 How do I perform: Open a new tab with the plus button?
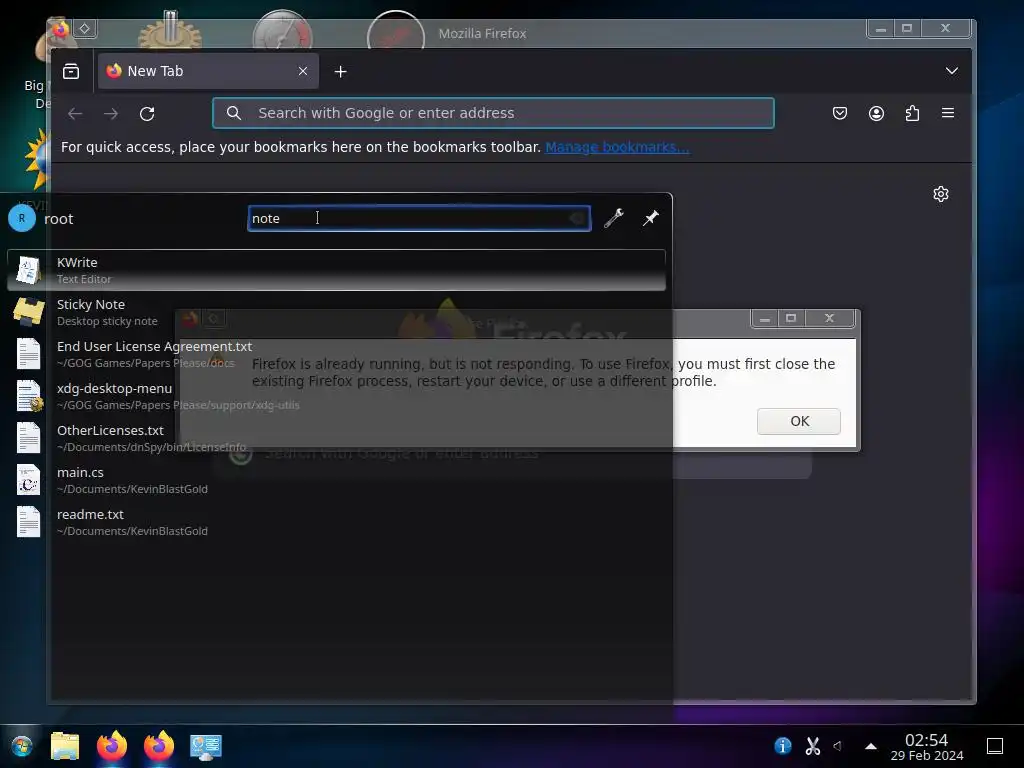point(340,72)
